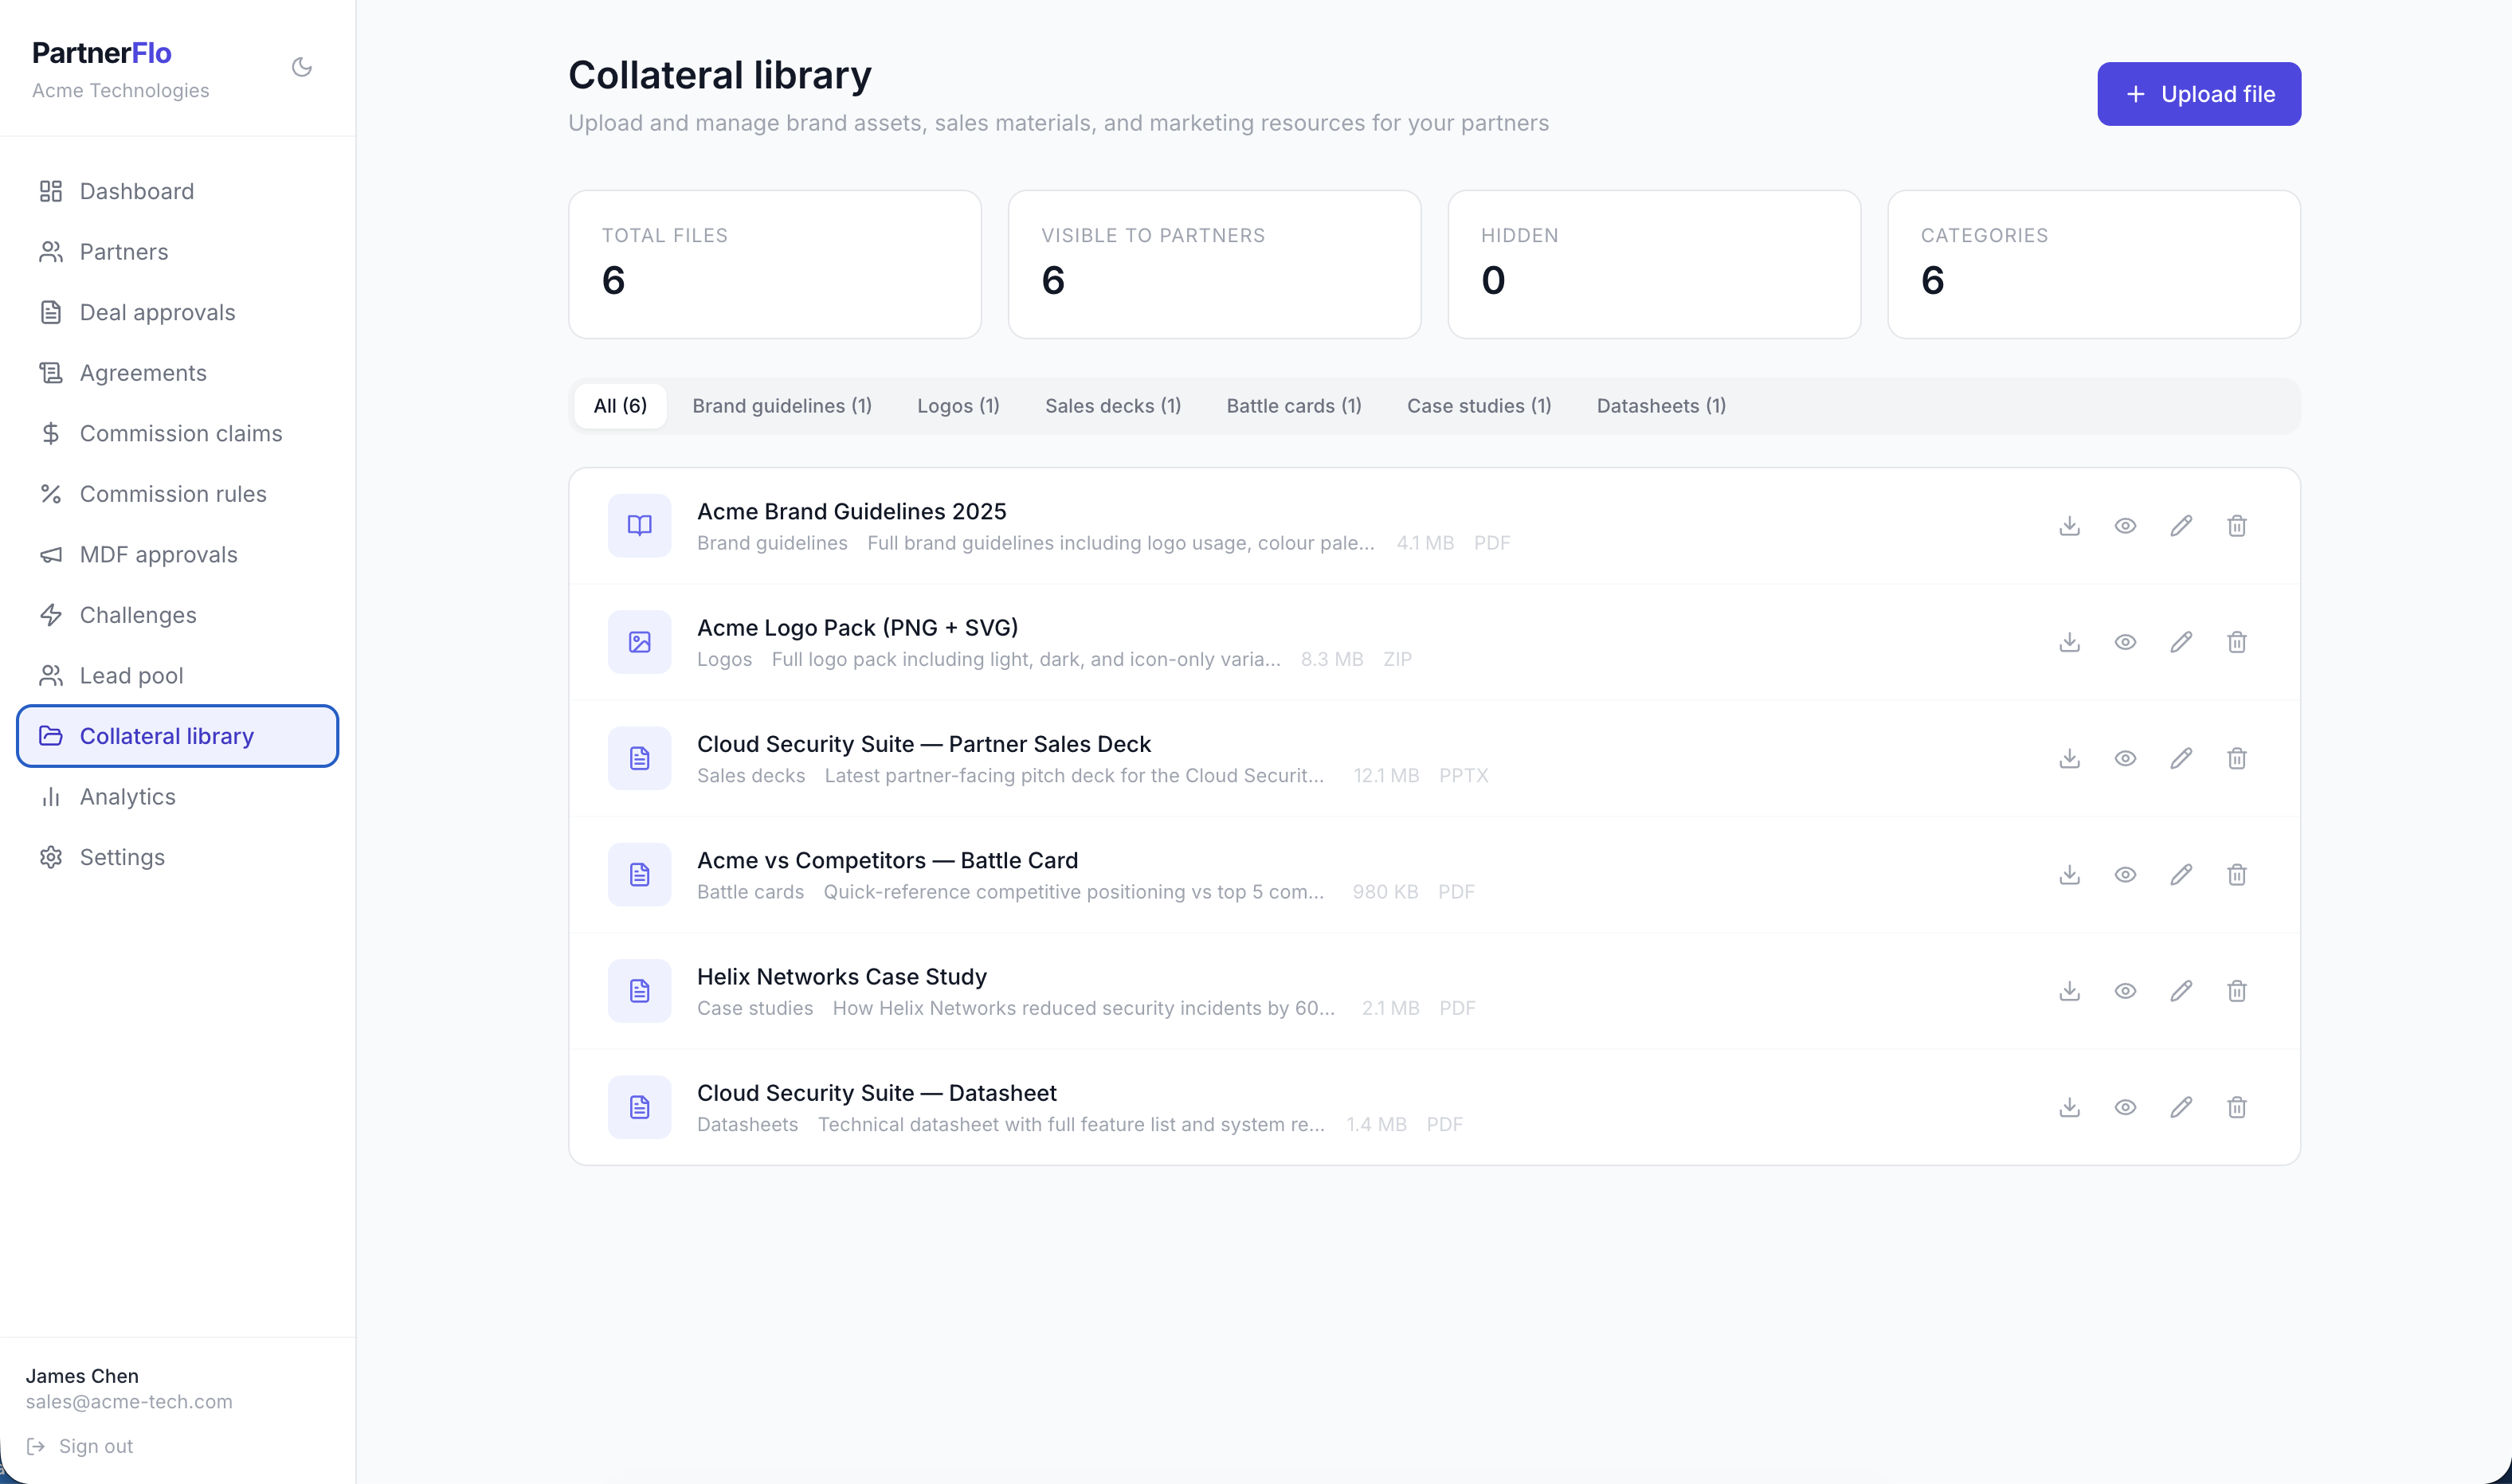Screen dimensions: 2512x1484
Task: View Case studies (1) tab
Action: point(1479,406)
